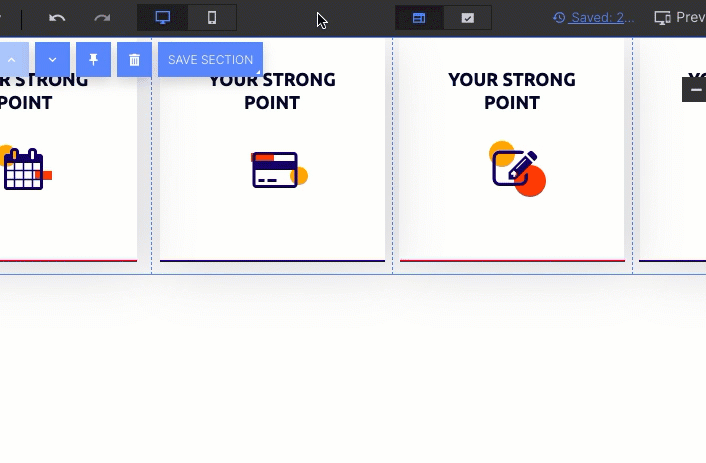Switch to mobile preview mode
706x463 pixels.
click(212, 18)
